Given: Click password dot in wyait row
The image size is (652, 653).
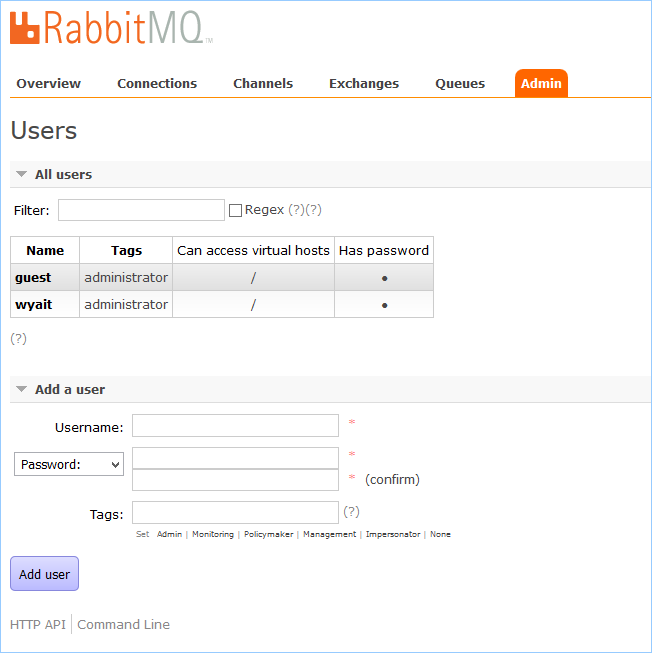Looking at the screenshot, I should [x=384, y=305].
